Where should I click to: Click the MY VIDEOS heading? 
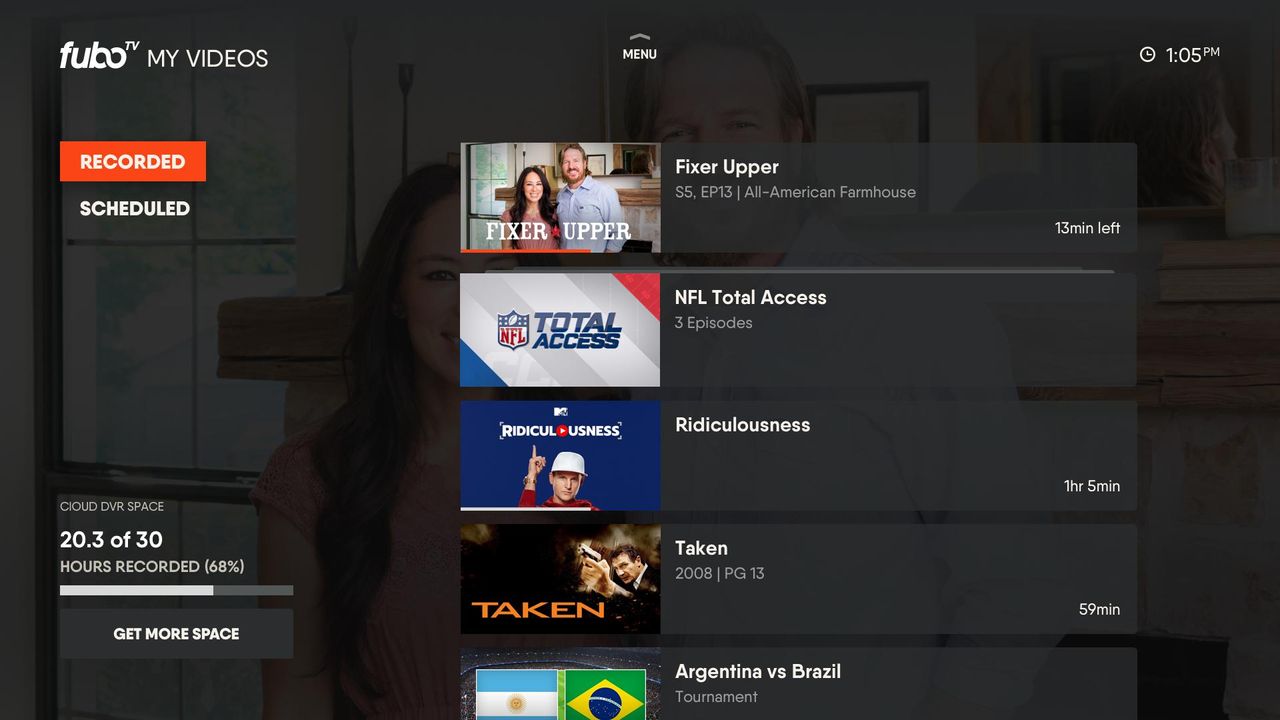click(x=207, y=59)
